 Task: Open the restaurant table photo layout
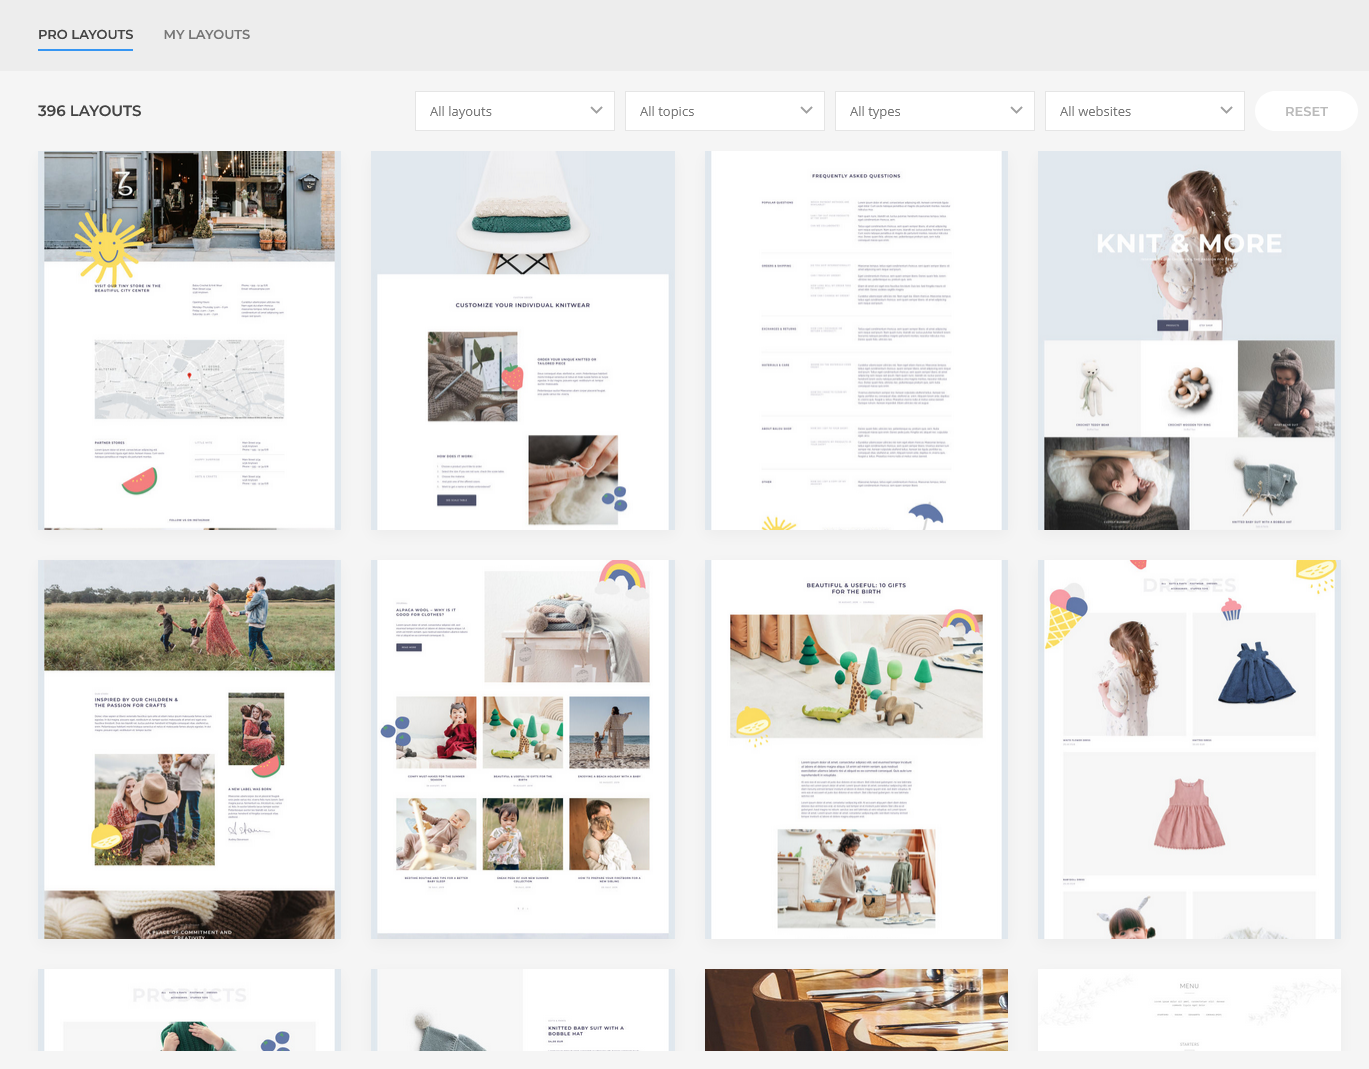[x=856, y=1009]
